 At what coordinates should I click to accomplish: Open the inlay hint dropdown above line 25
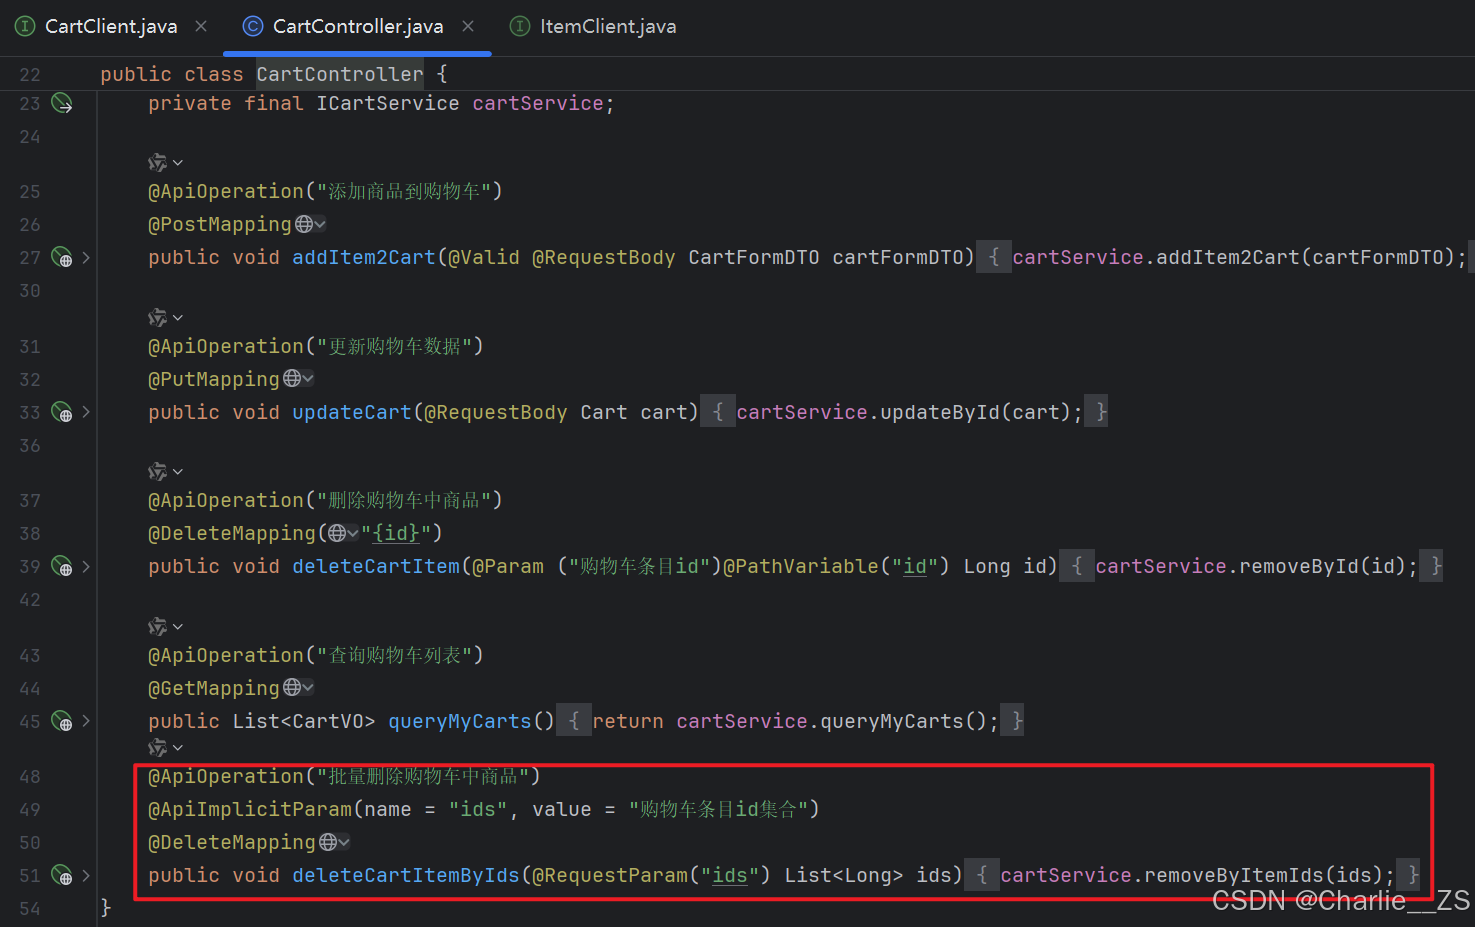[166, 162]
